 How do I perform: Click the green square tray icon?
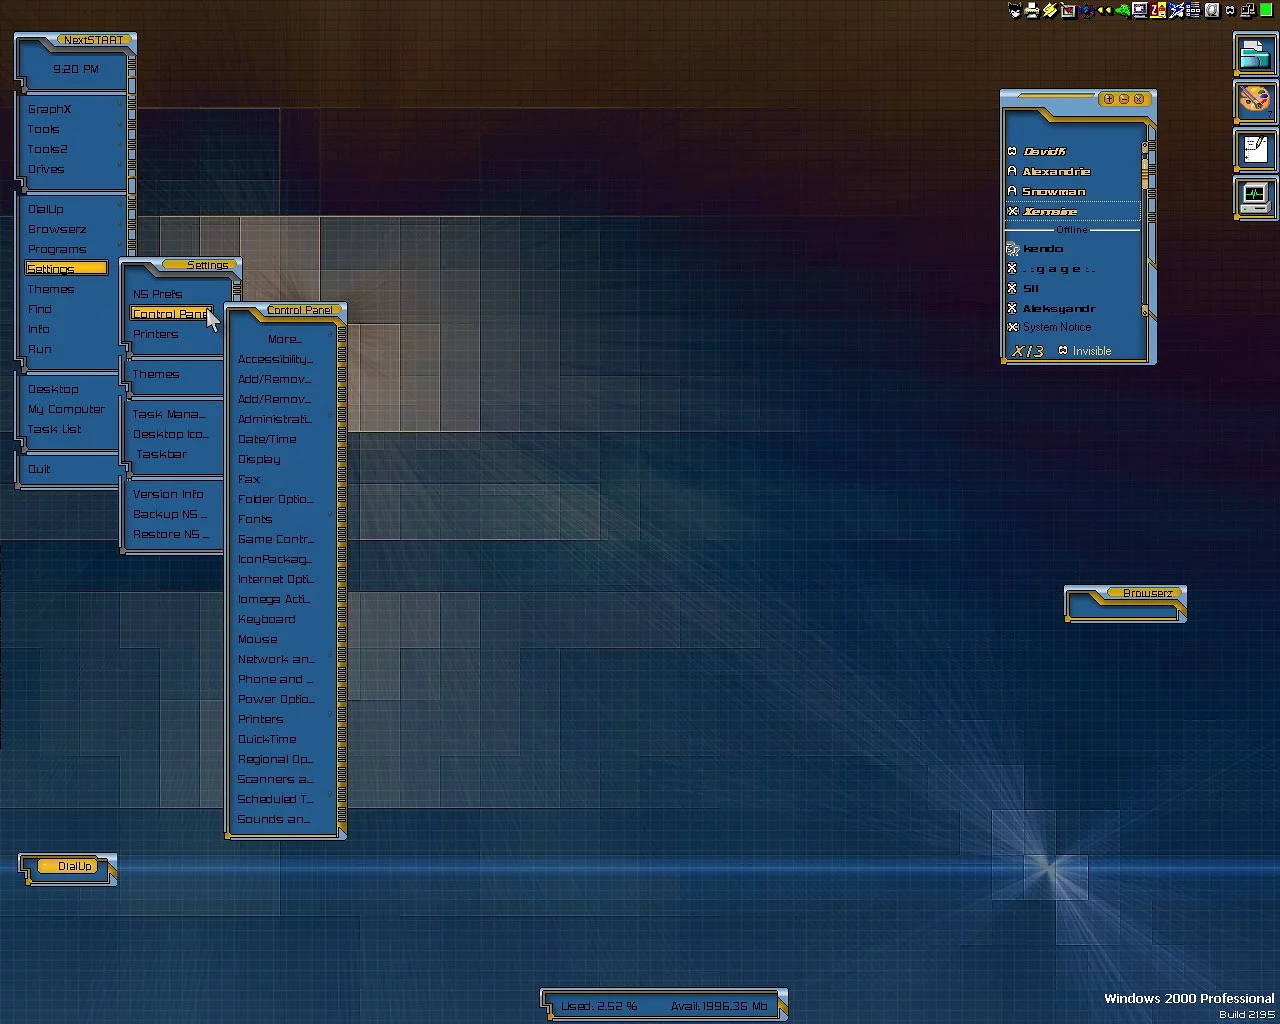tap(1267, 11)
